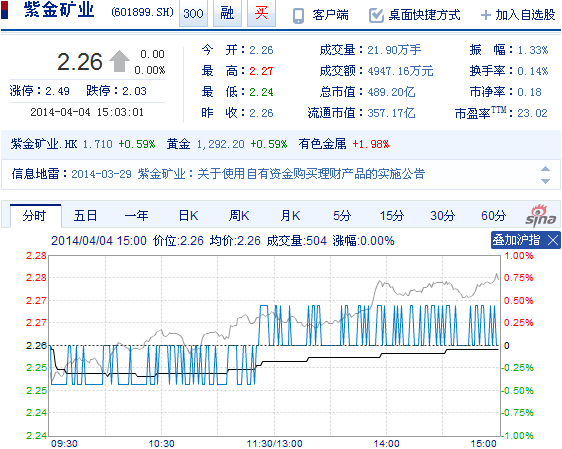Click the chart header text 成交量:504
This screenshot has height=449, width=562.
click(x=296, y=240)
